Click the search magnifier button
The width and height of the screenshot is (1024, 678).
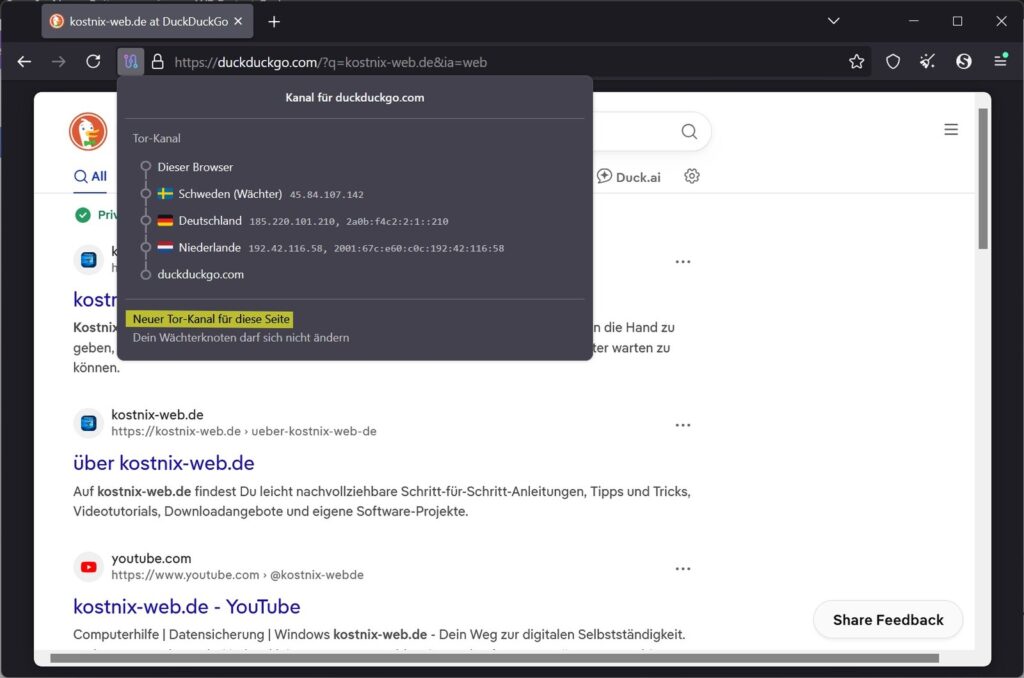click(x=689, y=131)
